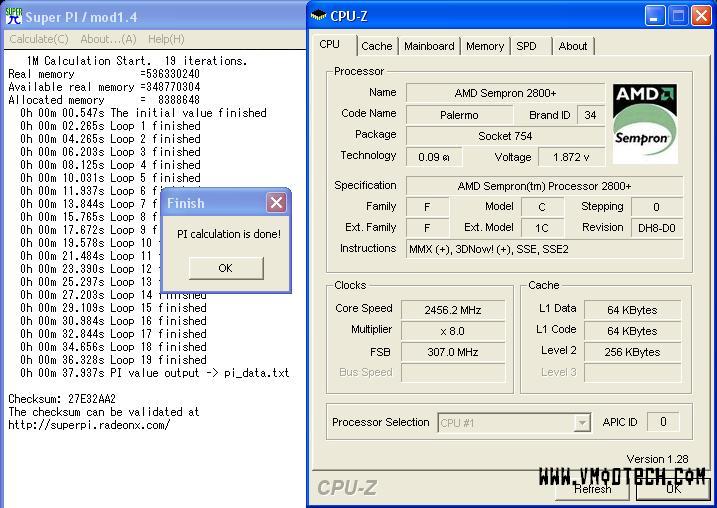
Task: Click the Checksum: 27E32AA2 line
Action: [62, 399]
